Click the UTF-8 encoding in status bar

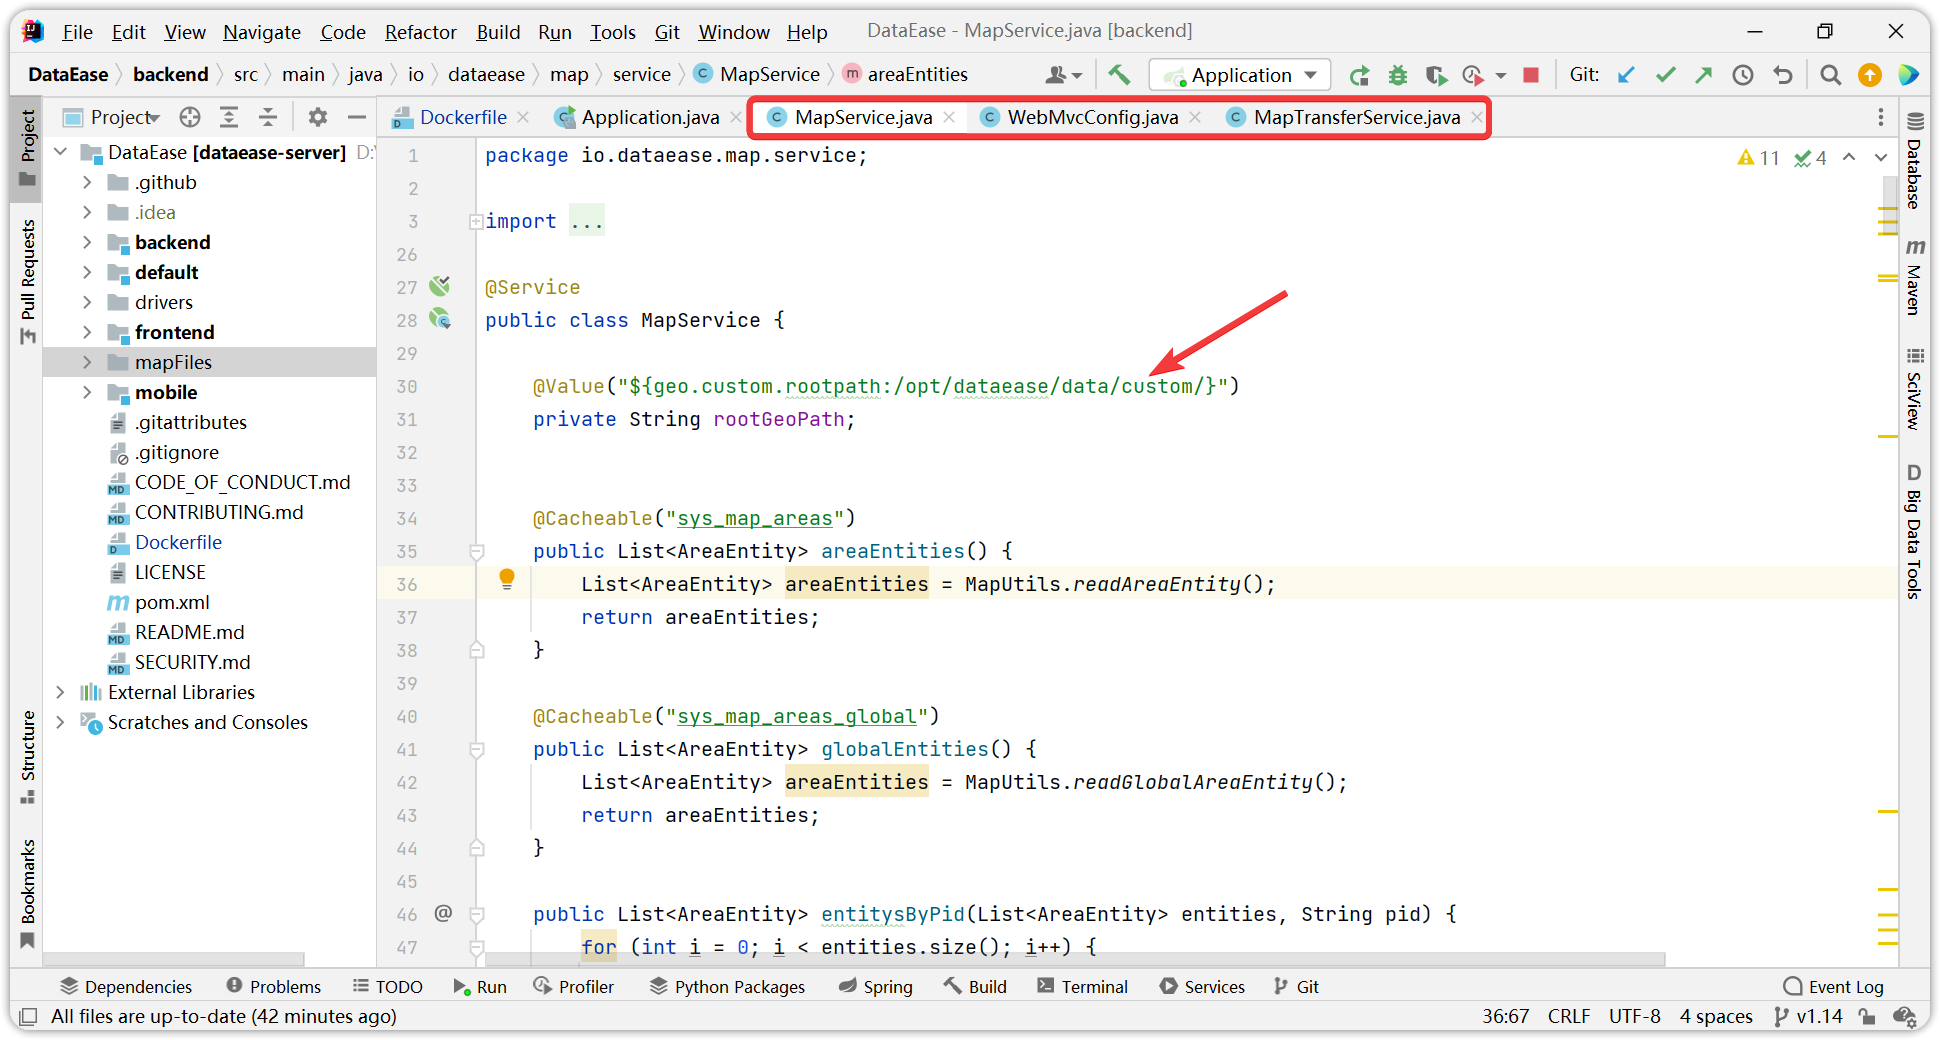coord(1634,1016)
